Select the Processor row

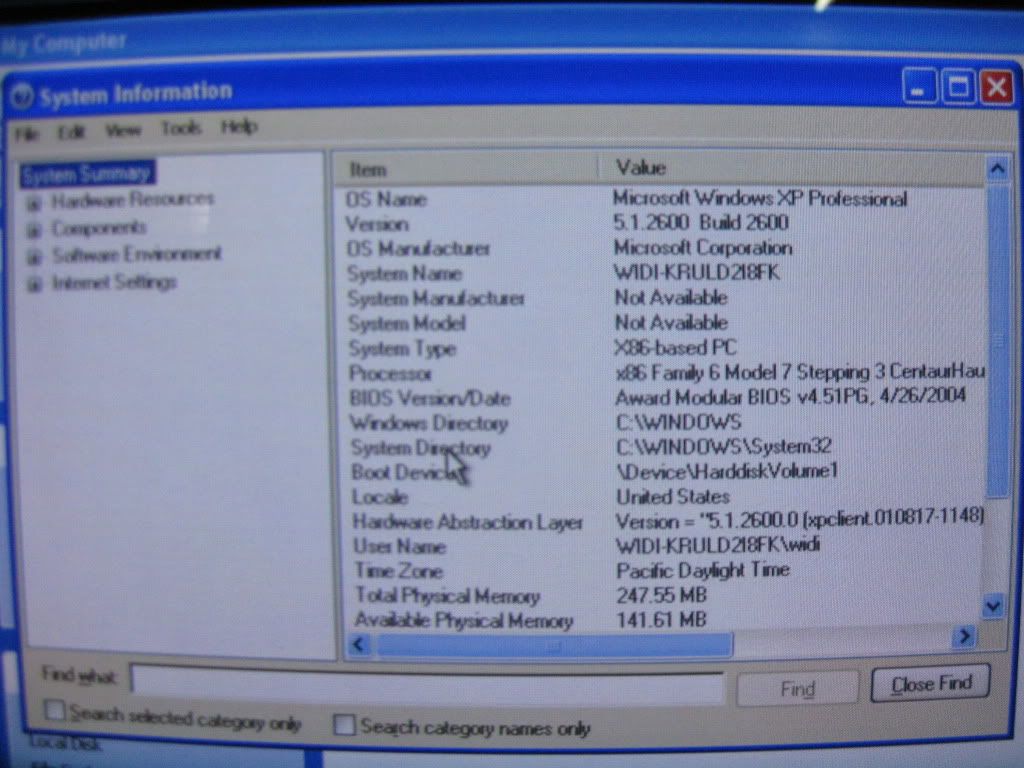(x=660, y=373)
